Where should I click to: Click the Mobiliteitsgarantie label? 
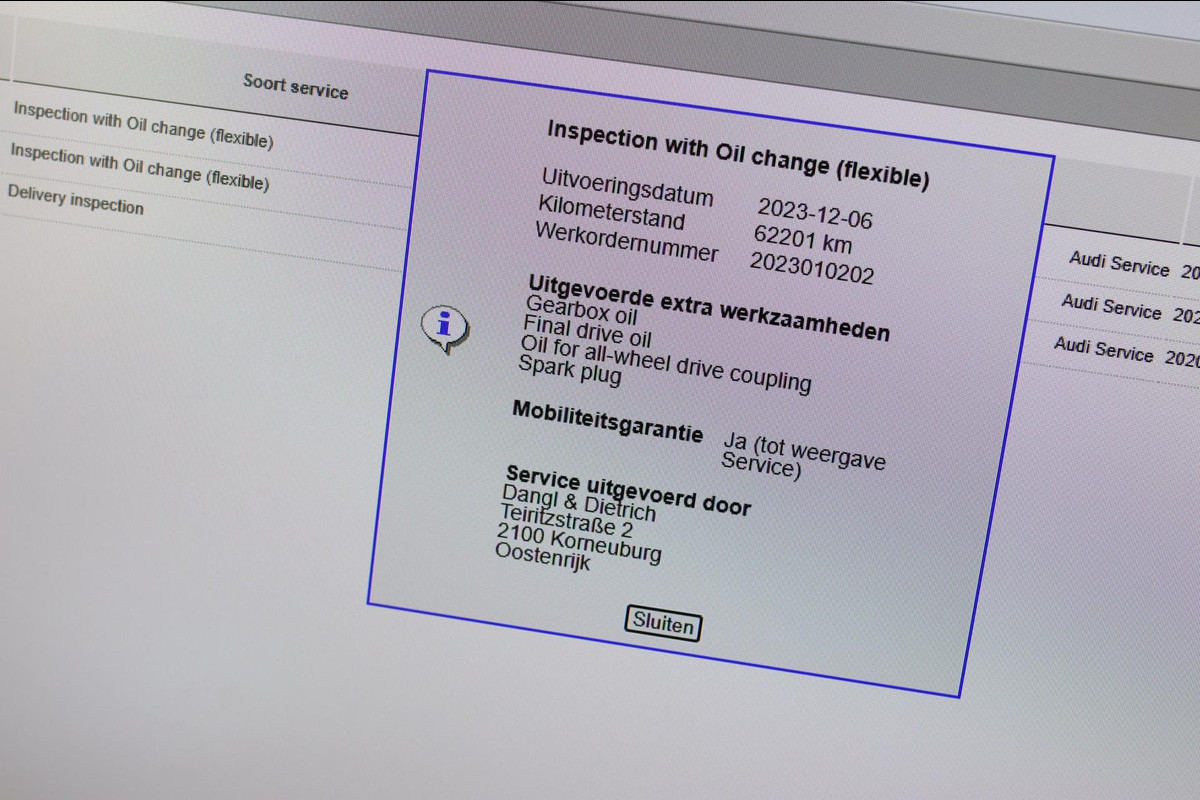coord(608,421)
